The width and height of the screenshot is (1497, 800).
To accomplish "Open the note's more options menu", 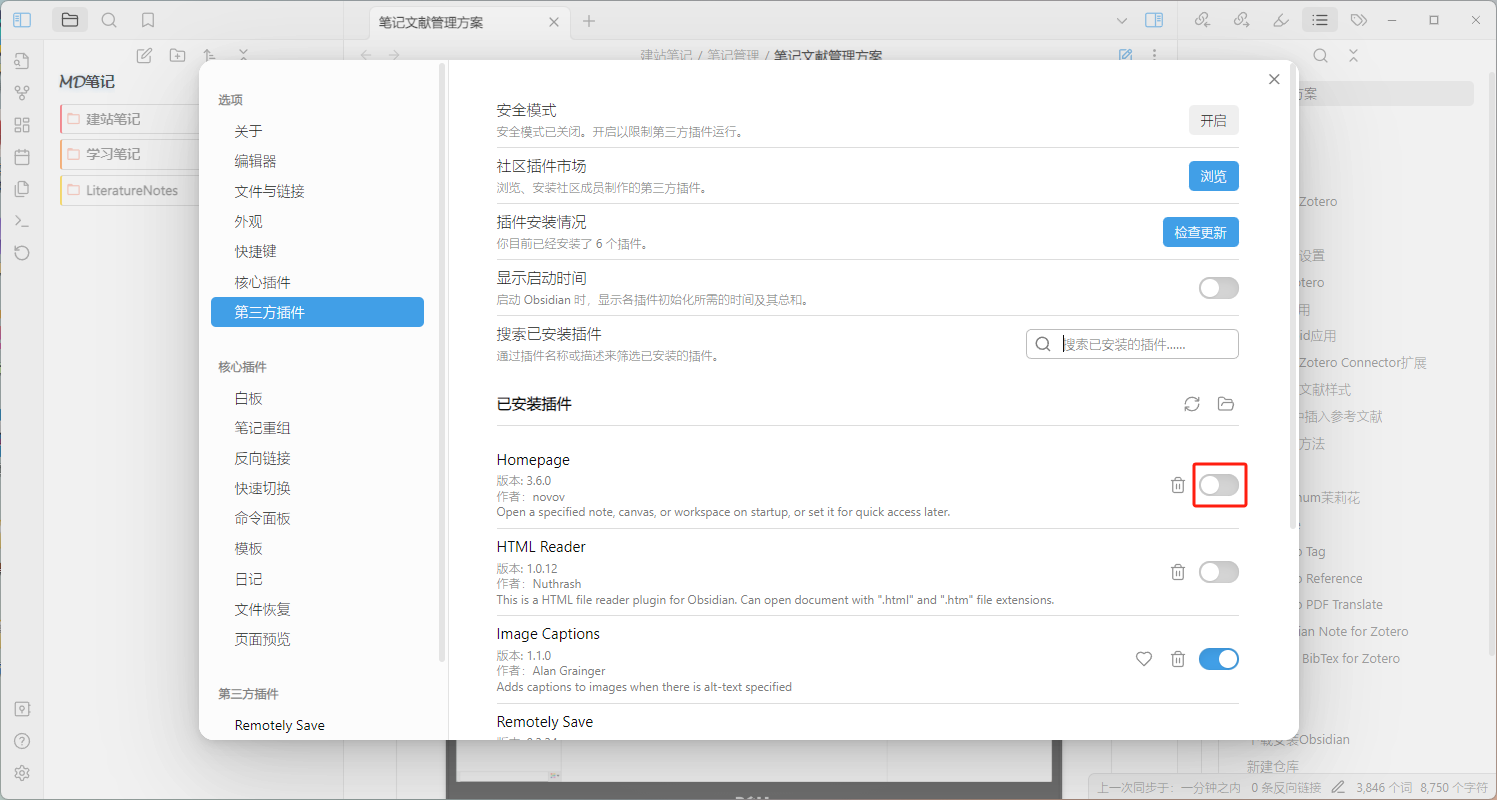I will point(1155,56).
